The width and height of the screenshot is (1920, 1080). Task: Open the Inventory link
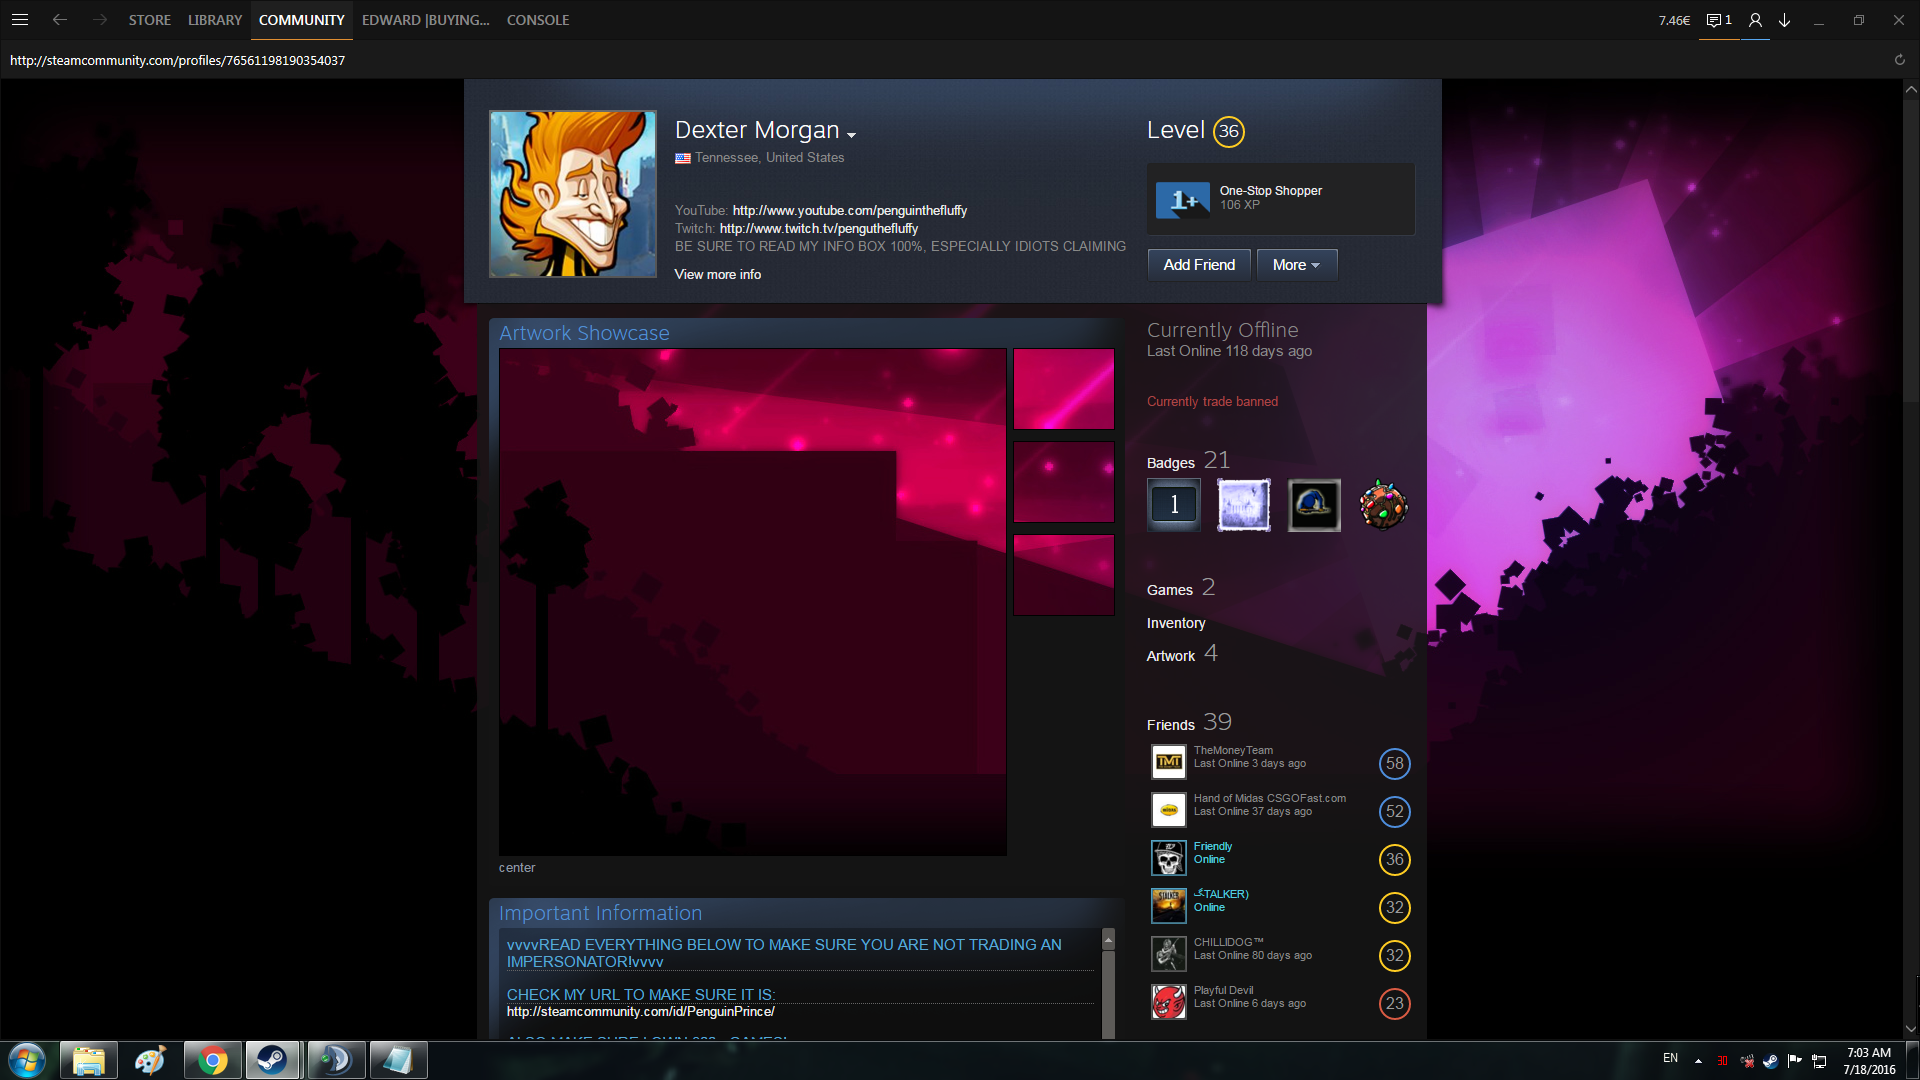click(1175, 623)
